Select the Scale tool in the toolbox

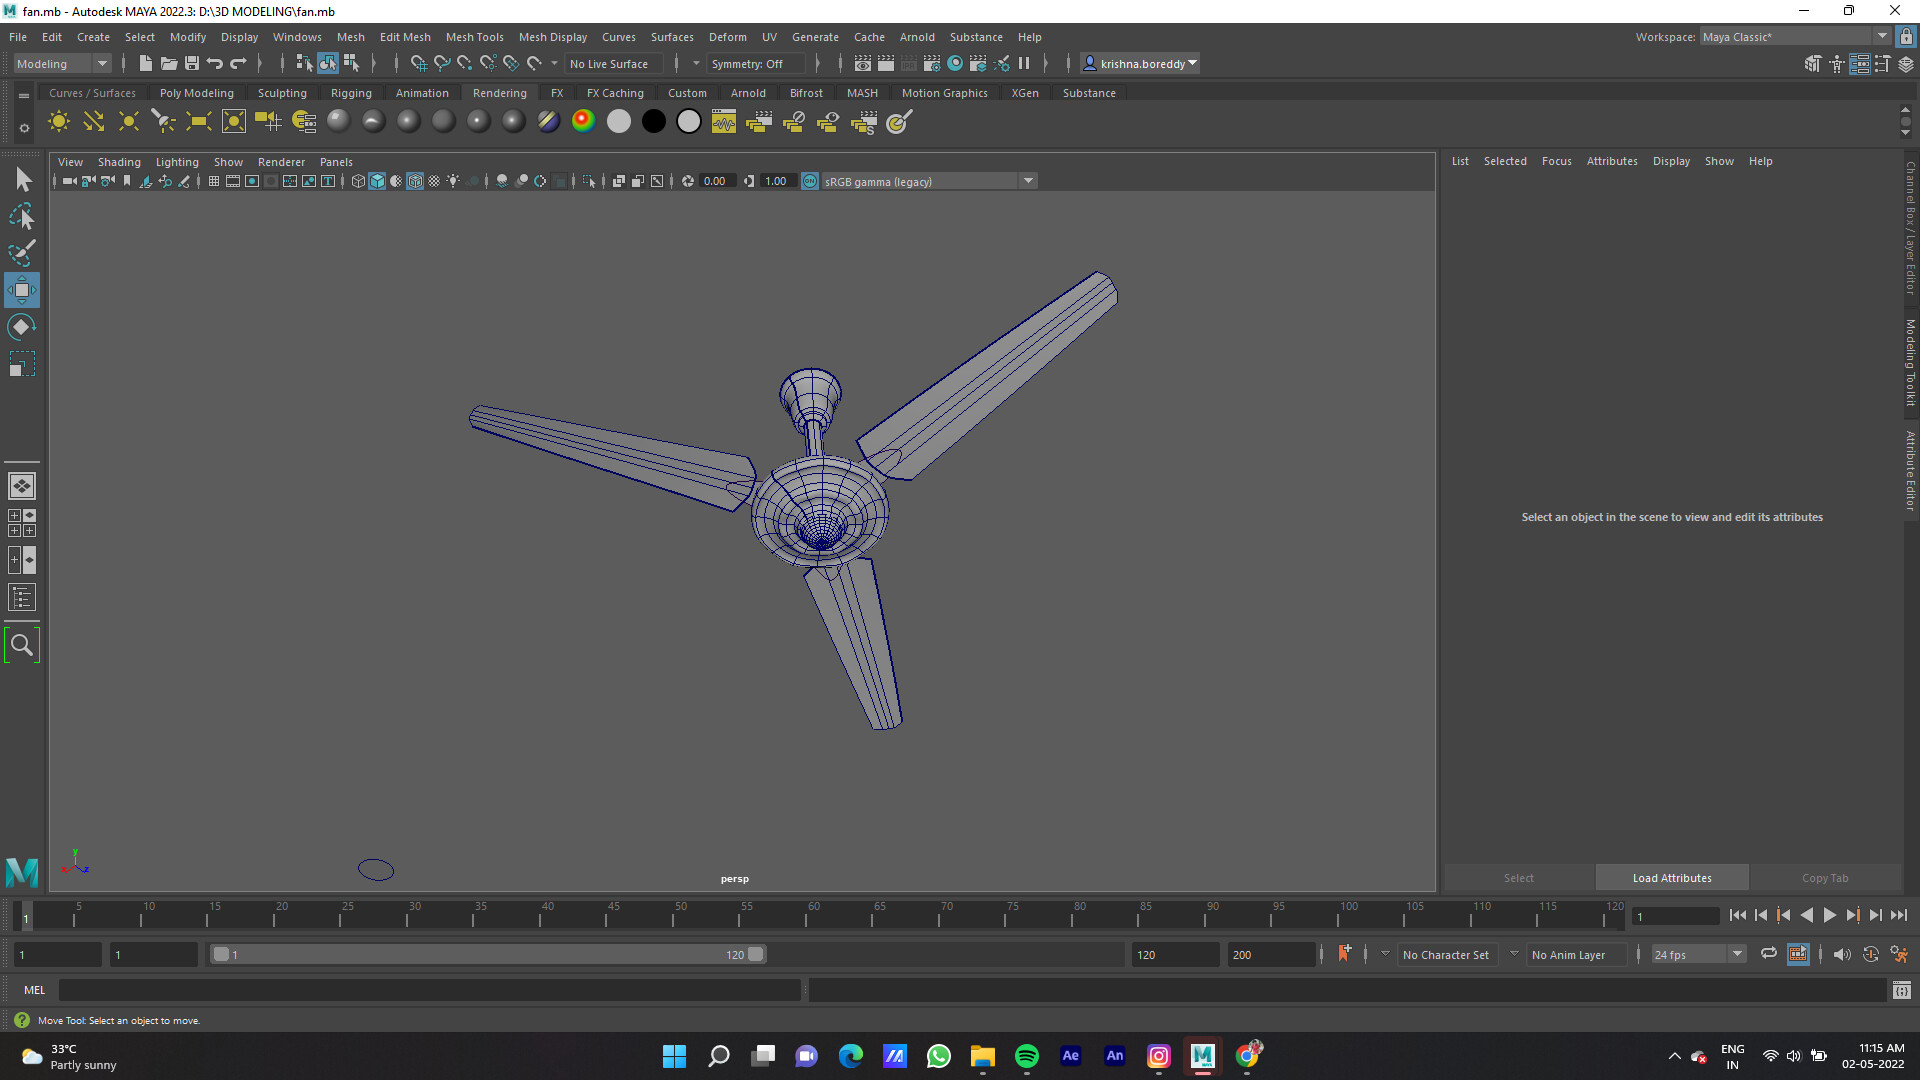click(22, 363)
